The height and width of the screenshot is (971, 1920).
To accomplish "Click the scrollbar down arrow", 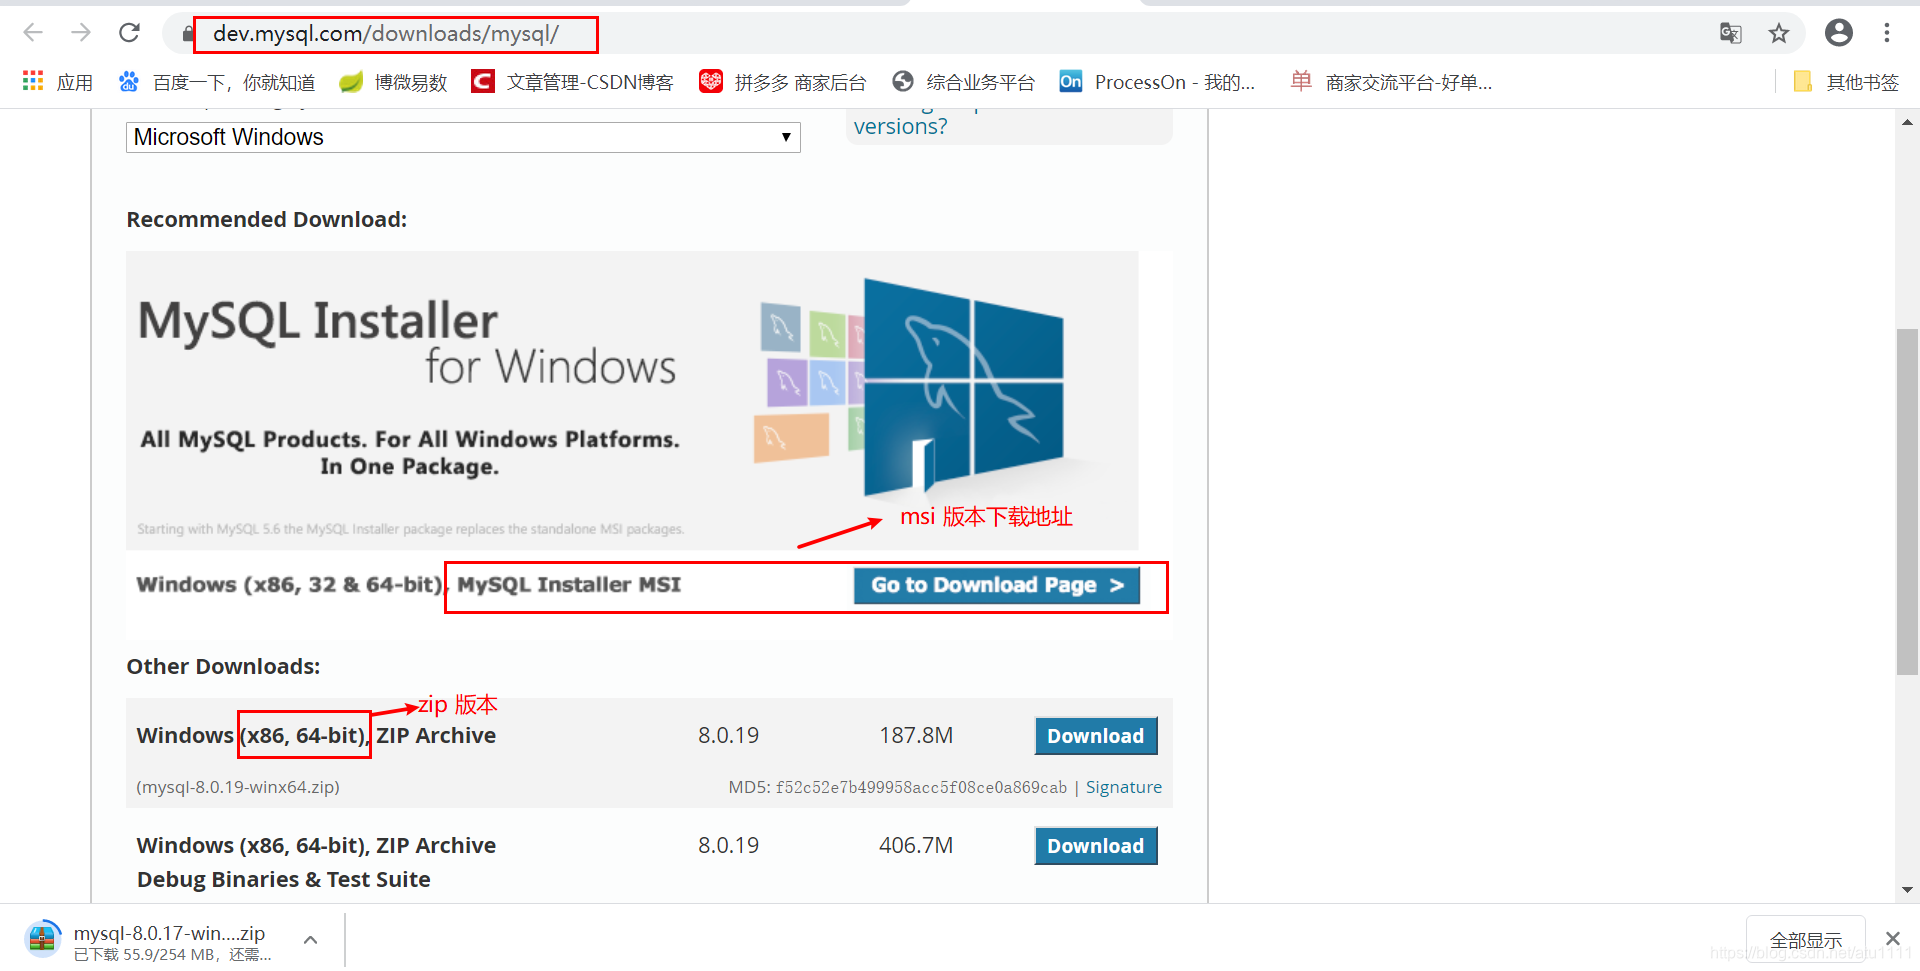I will [1907, 890].
